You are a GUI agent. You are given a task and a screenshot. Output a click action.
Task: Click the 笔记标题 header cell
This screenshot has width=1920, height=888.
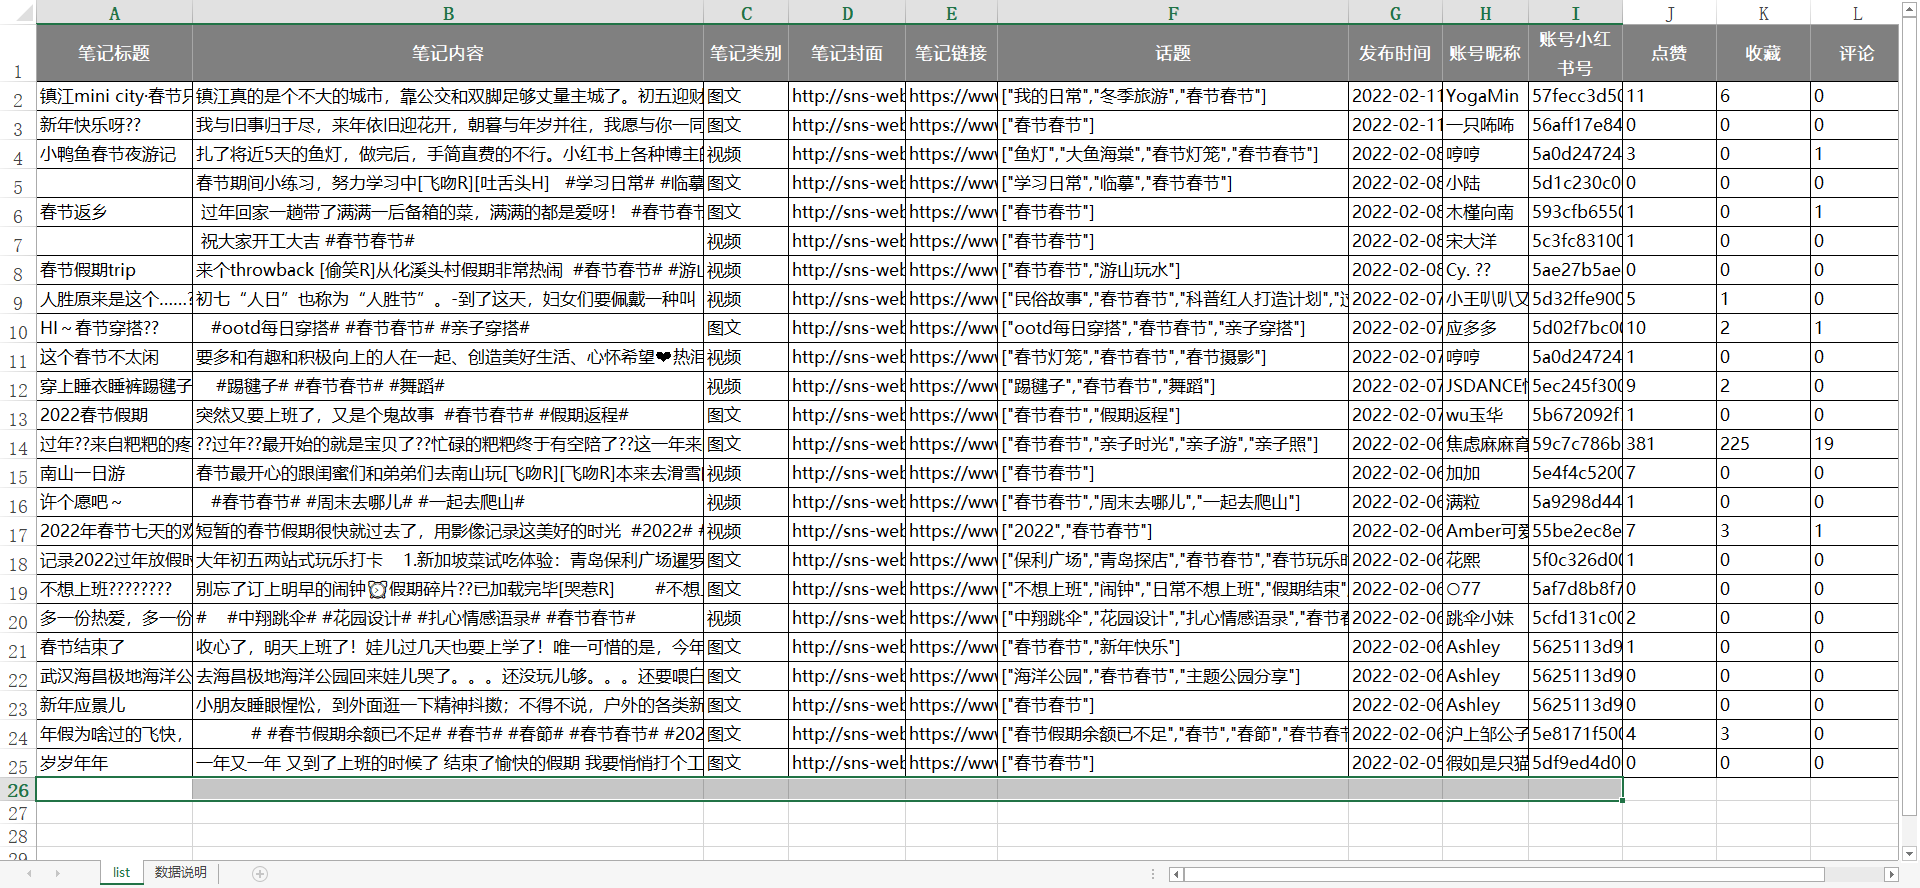click(x=114, y=53)
